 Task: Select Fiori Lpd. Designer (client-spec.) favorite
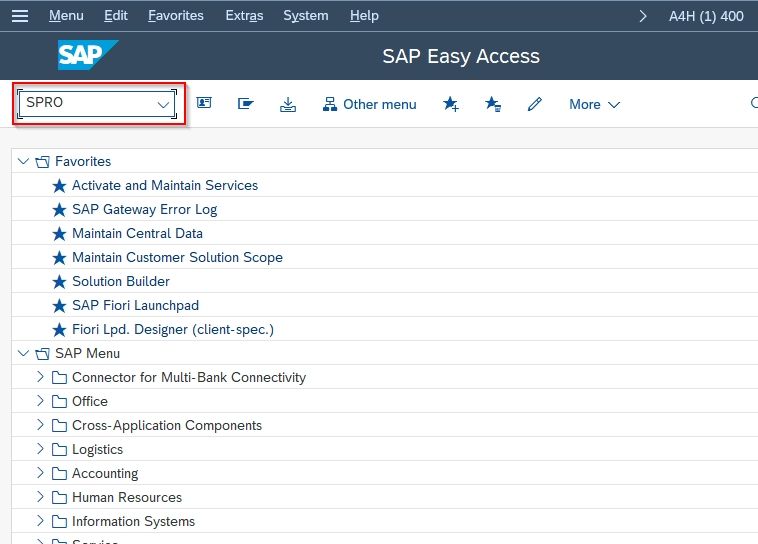(x=173, y=330)
